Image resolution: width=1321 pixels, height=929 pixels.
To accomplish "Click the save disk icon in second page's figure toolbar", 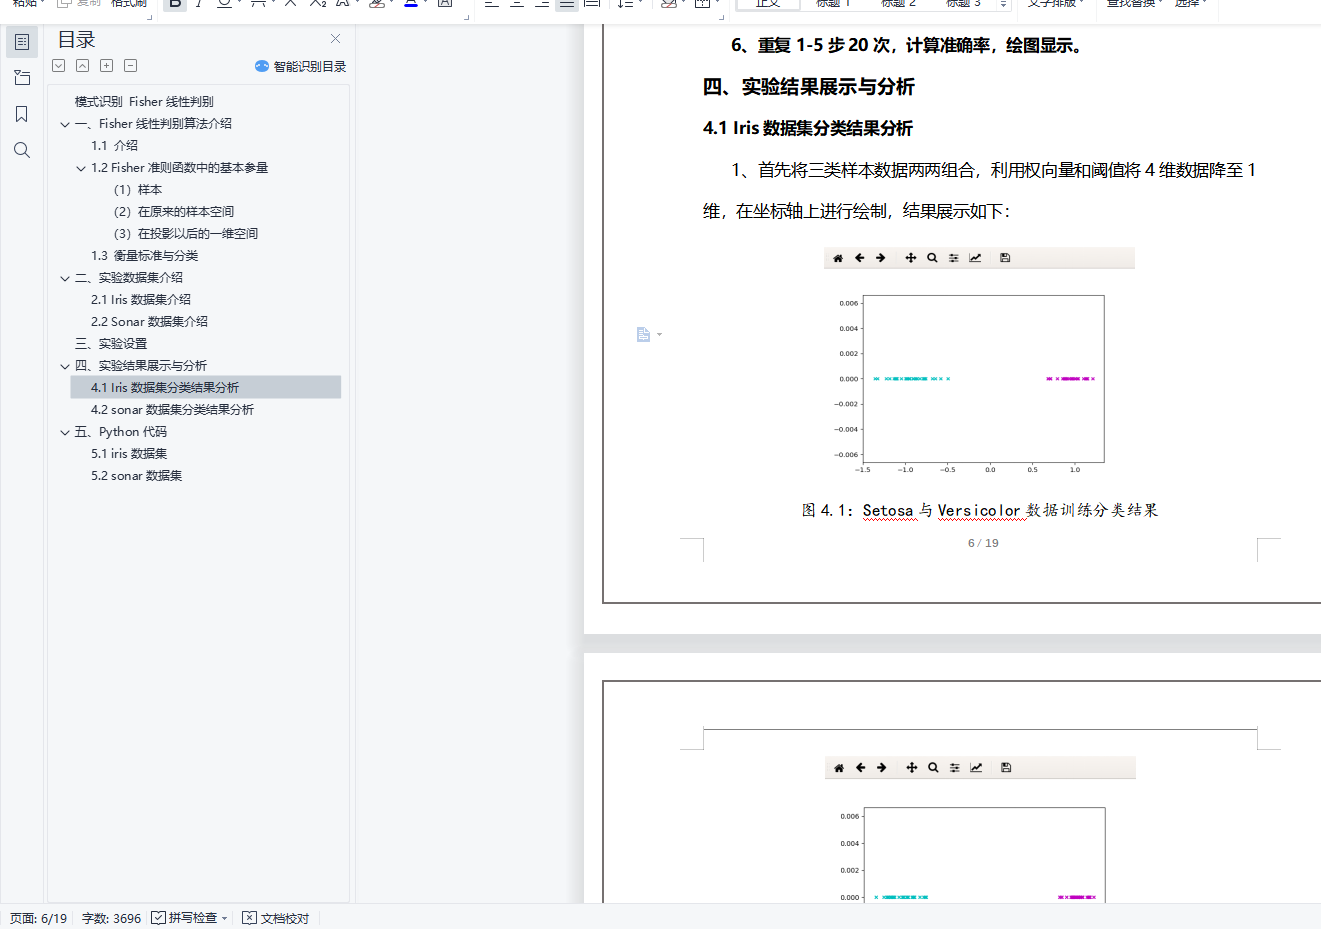I will [x=1006, y=768].
